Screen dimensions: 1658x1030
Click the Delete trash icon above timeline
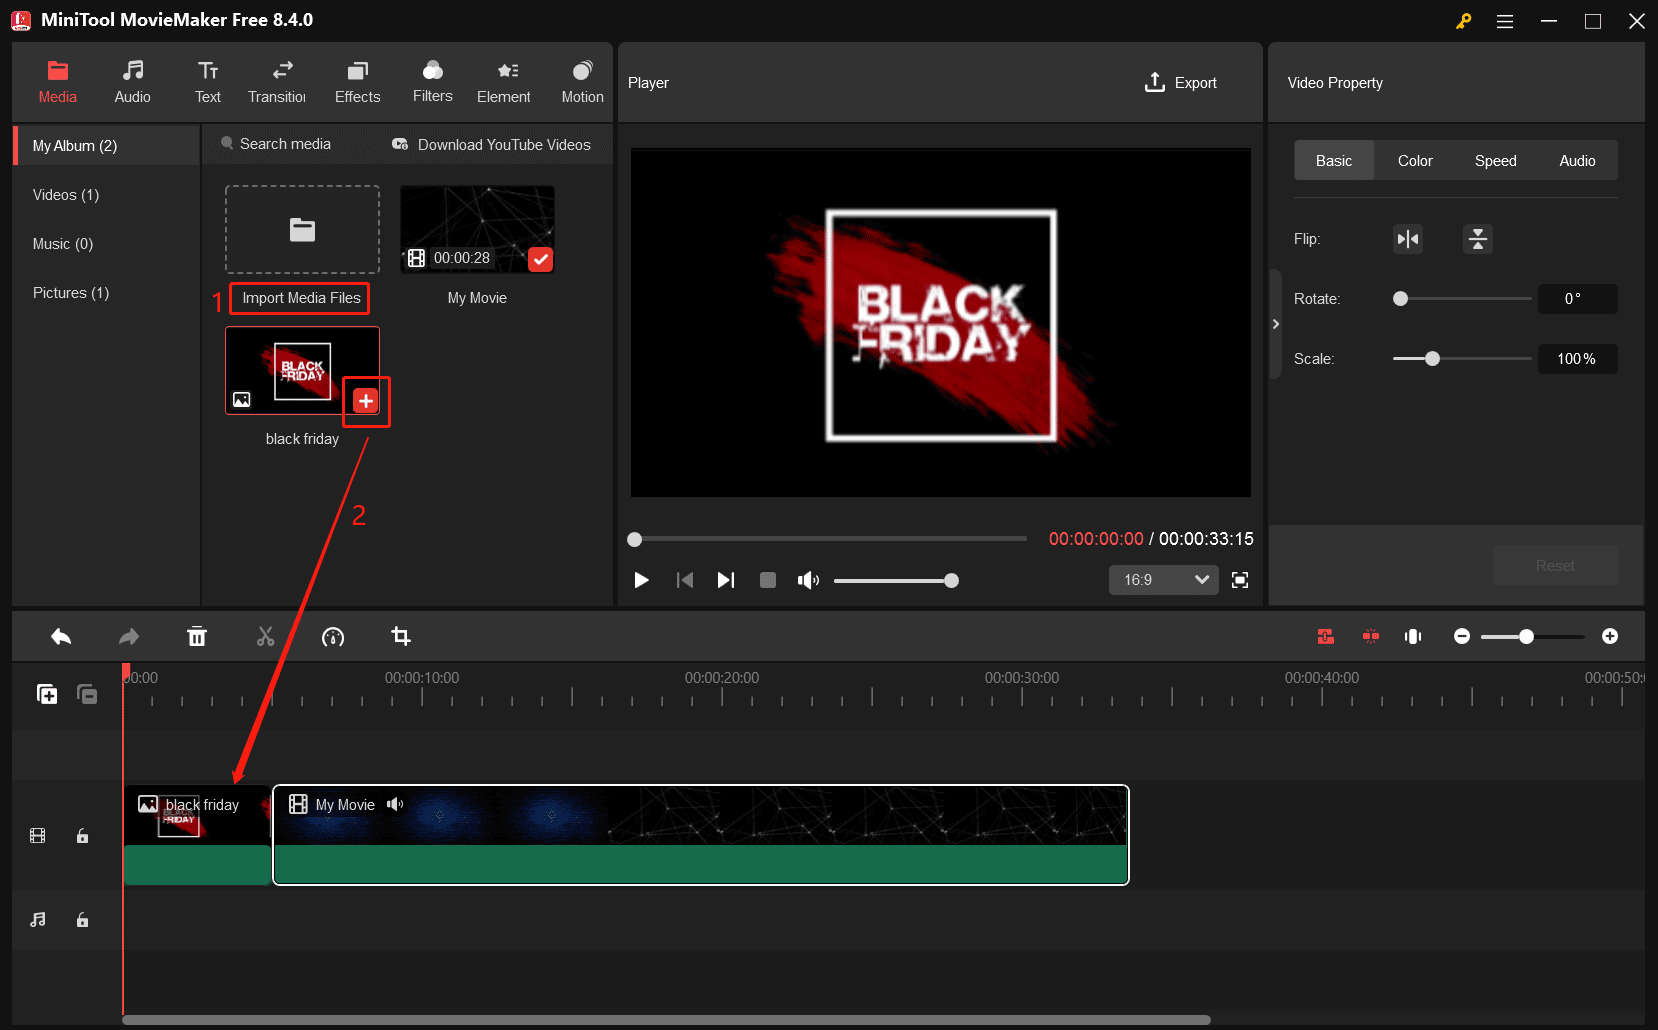(197, 636)
